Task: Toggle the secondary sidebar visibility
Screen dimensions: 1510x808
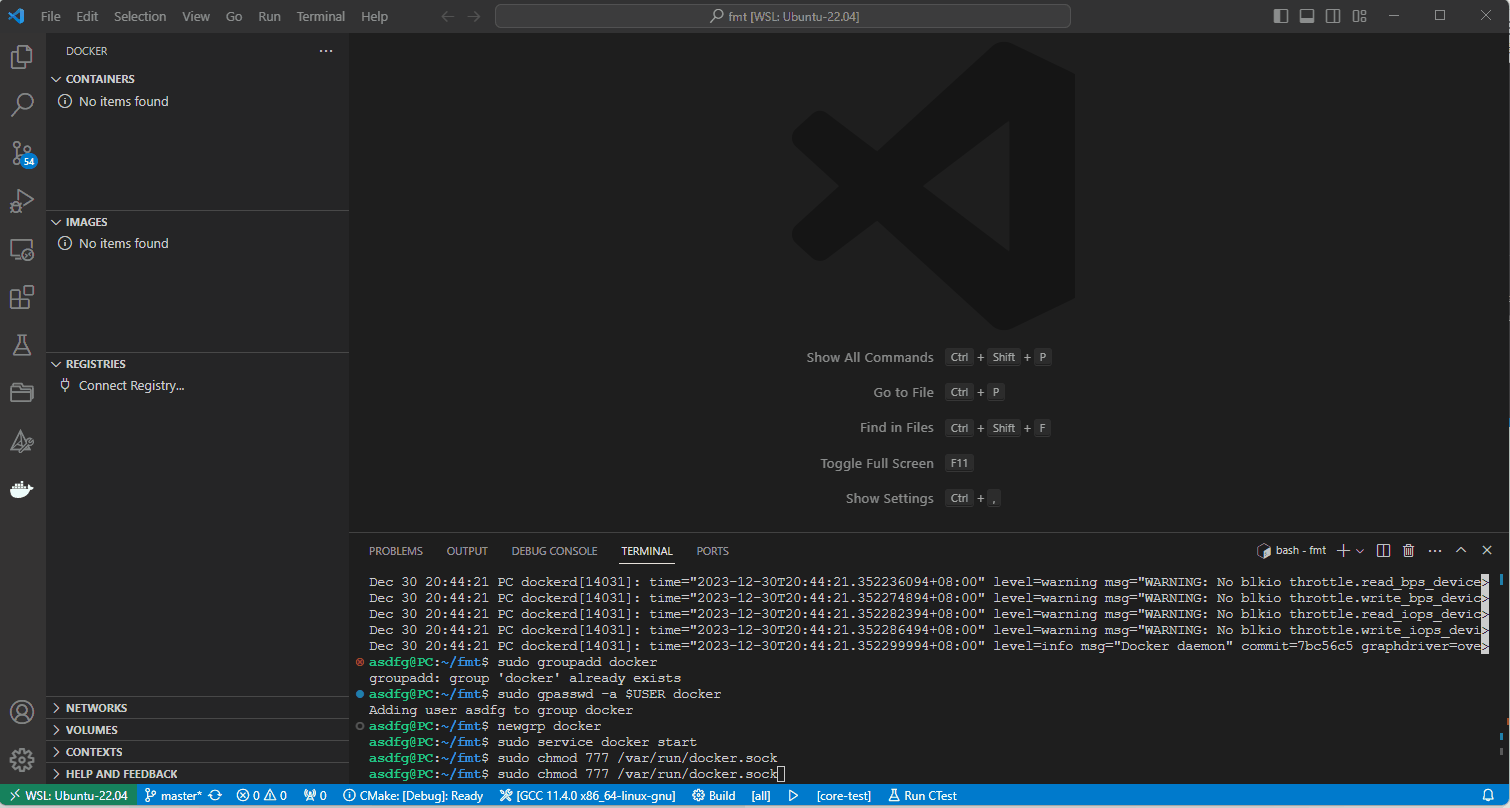Action: [1333, 15]
